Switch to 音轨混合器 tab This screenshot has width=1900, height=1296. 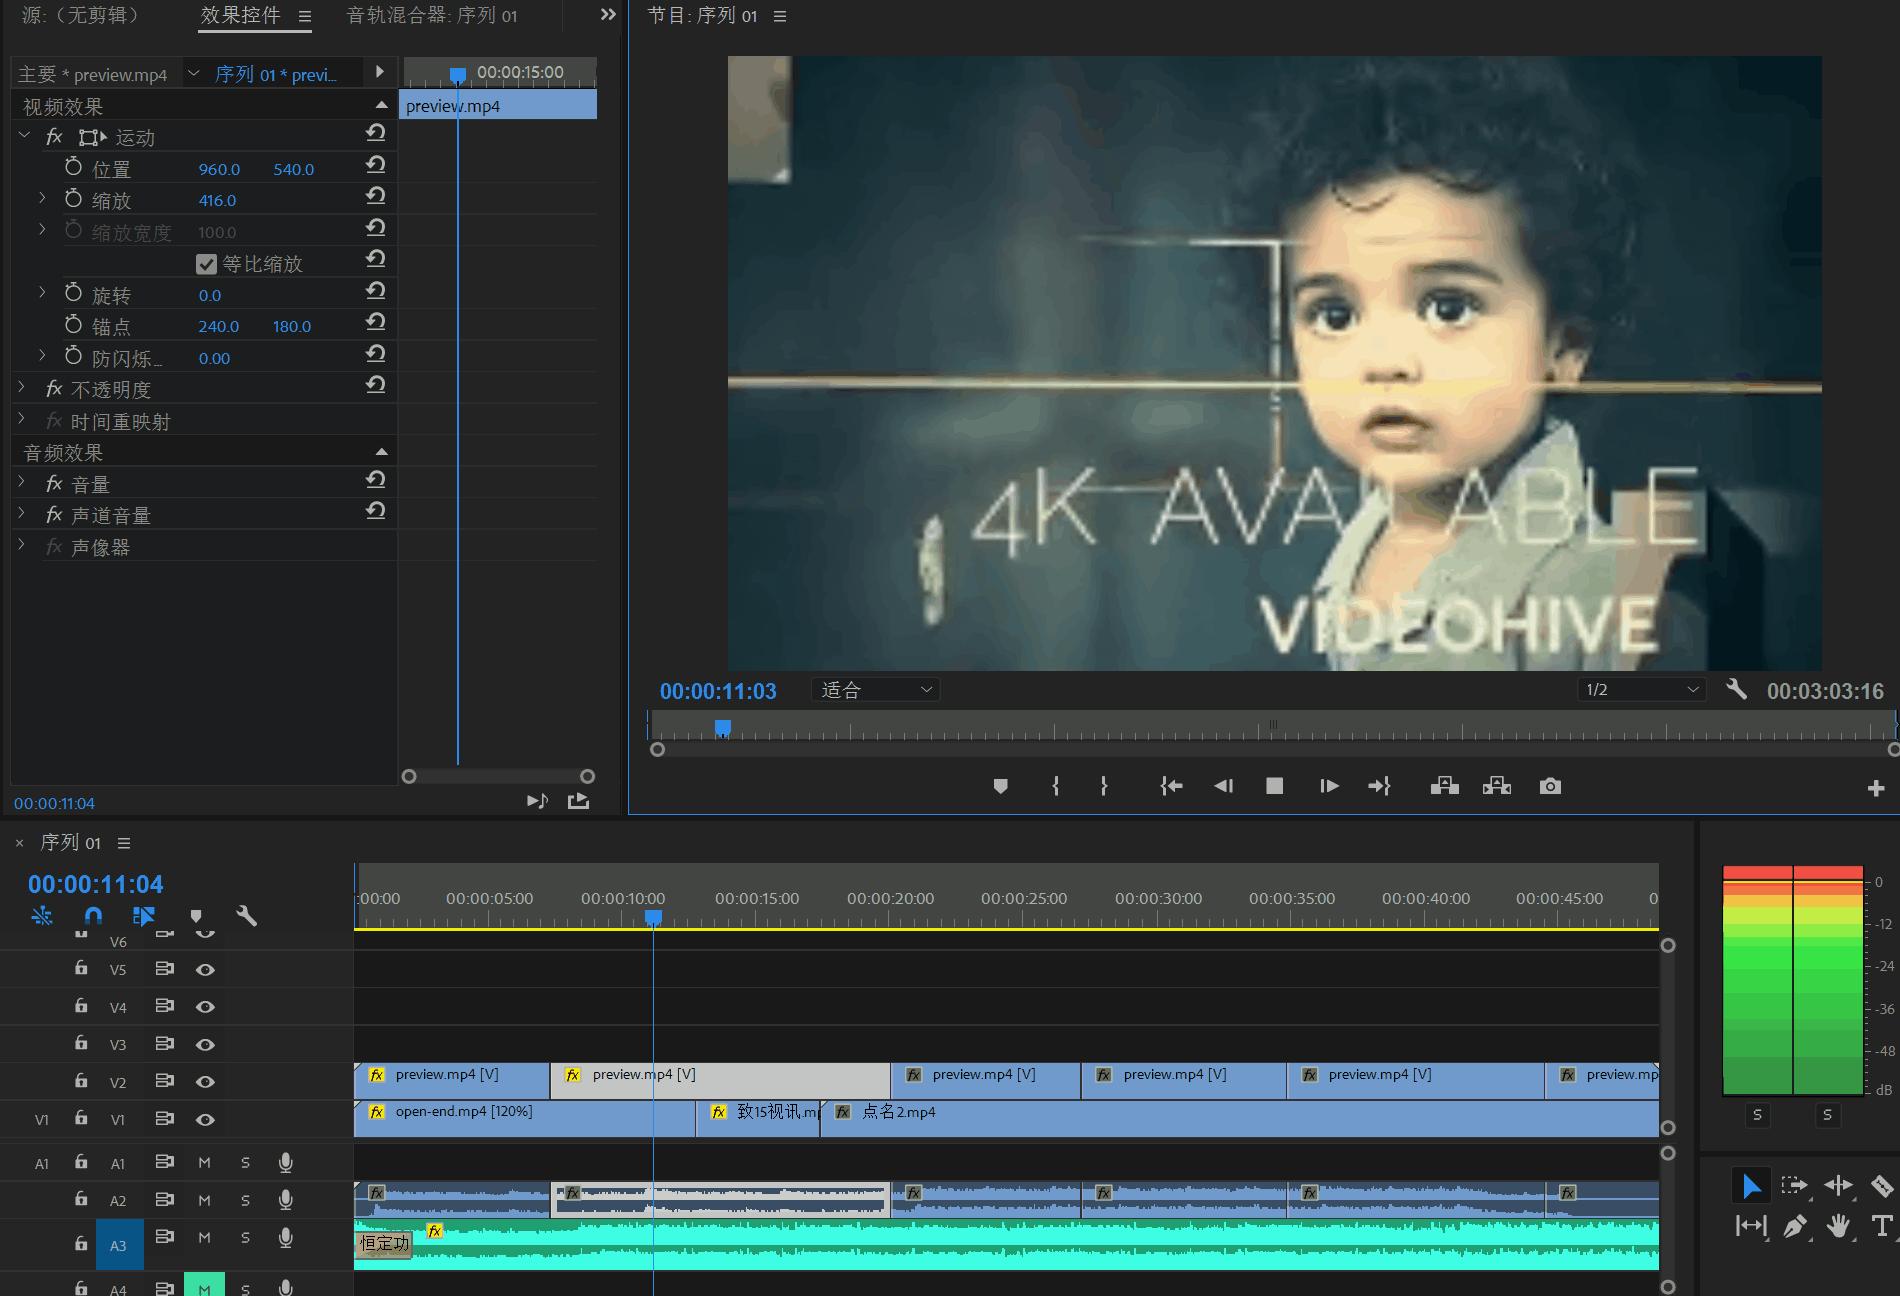[432, 16]
